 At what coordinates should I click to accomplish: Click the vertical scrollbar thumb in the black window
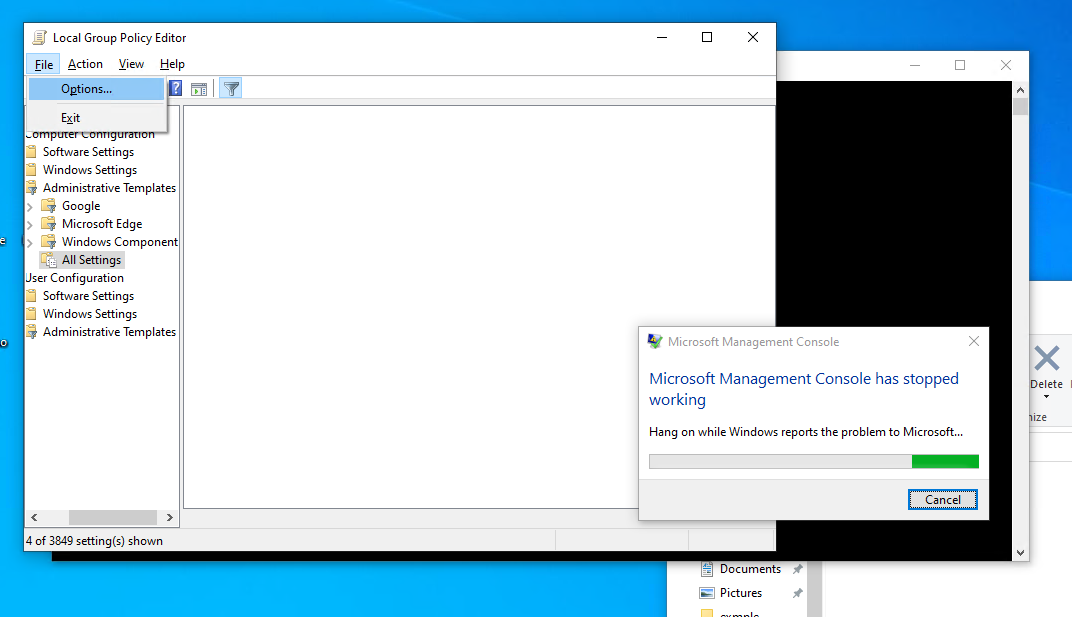click(x=1020, y=107)
